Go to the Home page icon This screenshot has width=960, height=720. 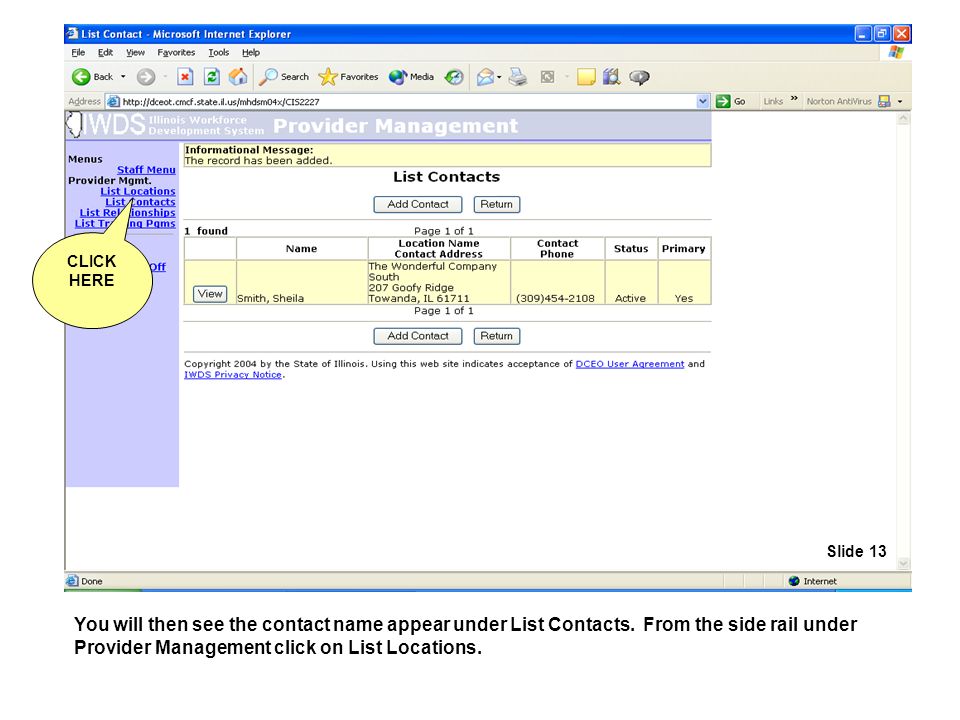click(x=238, y=77)
